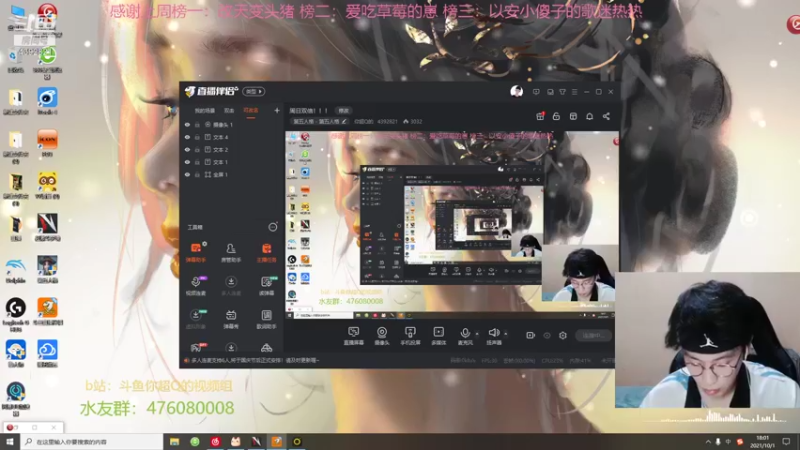Open live settings gear icon
Image resolution: width=800 pixels, height=450 pixels.
pos(563,335)
